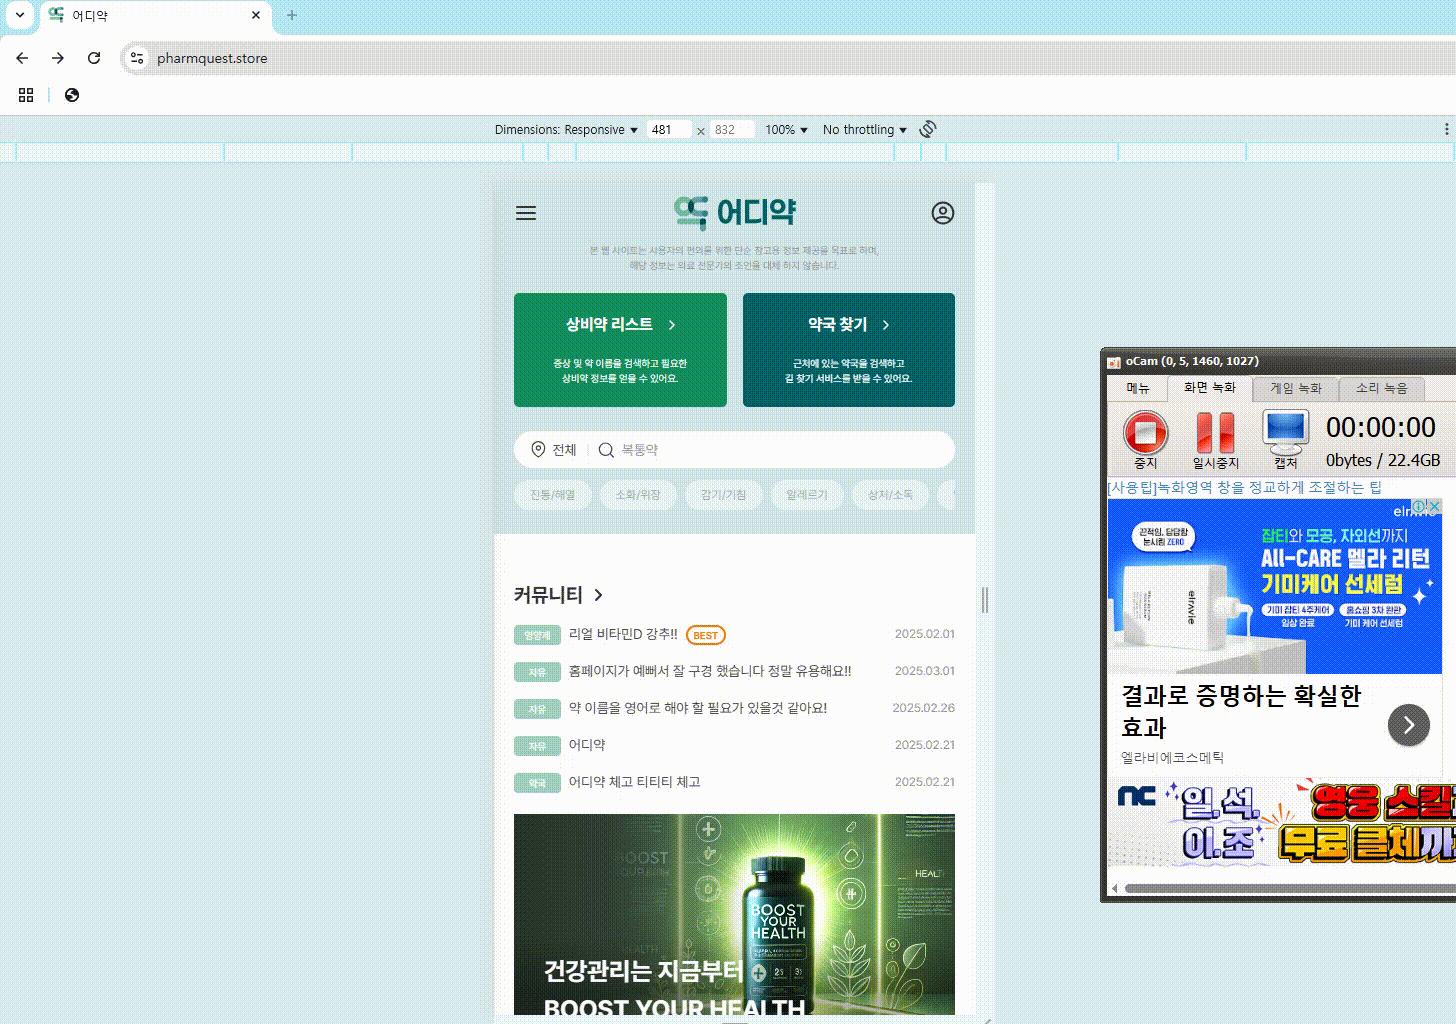Stop recording with the 중지 button in oCam
This screenshot has width=1456, height=1024.
click(x=1145, y=439)
